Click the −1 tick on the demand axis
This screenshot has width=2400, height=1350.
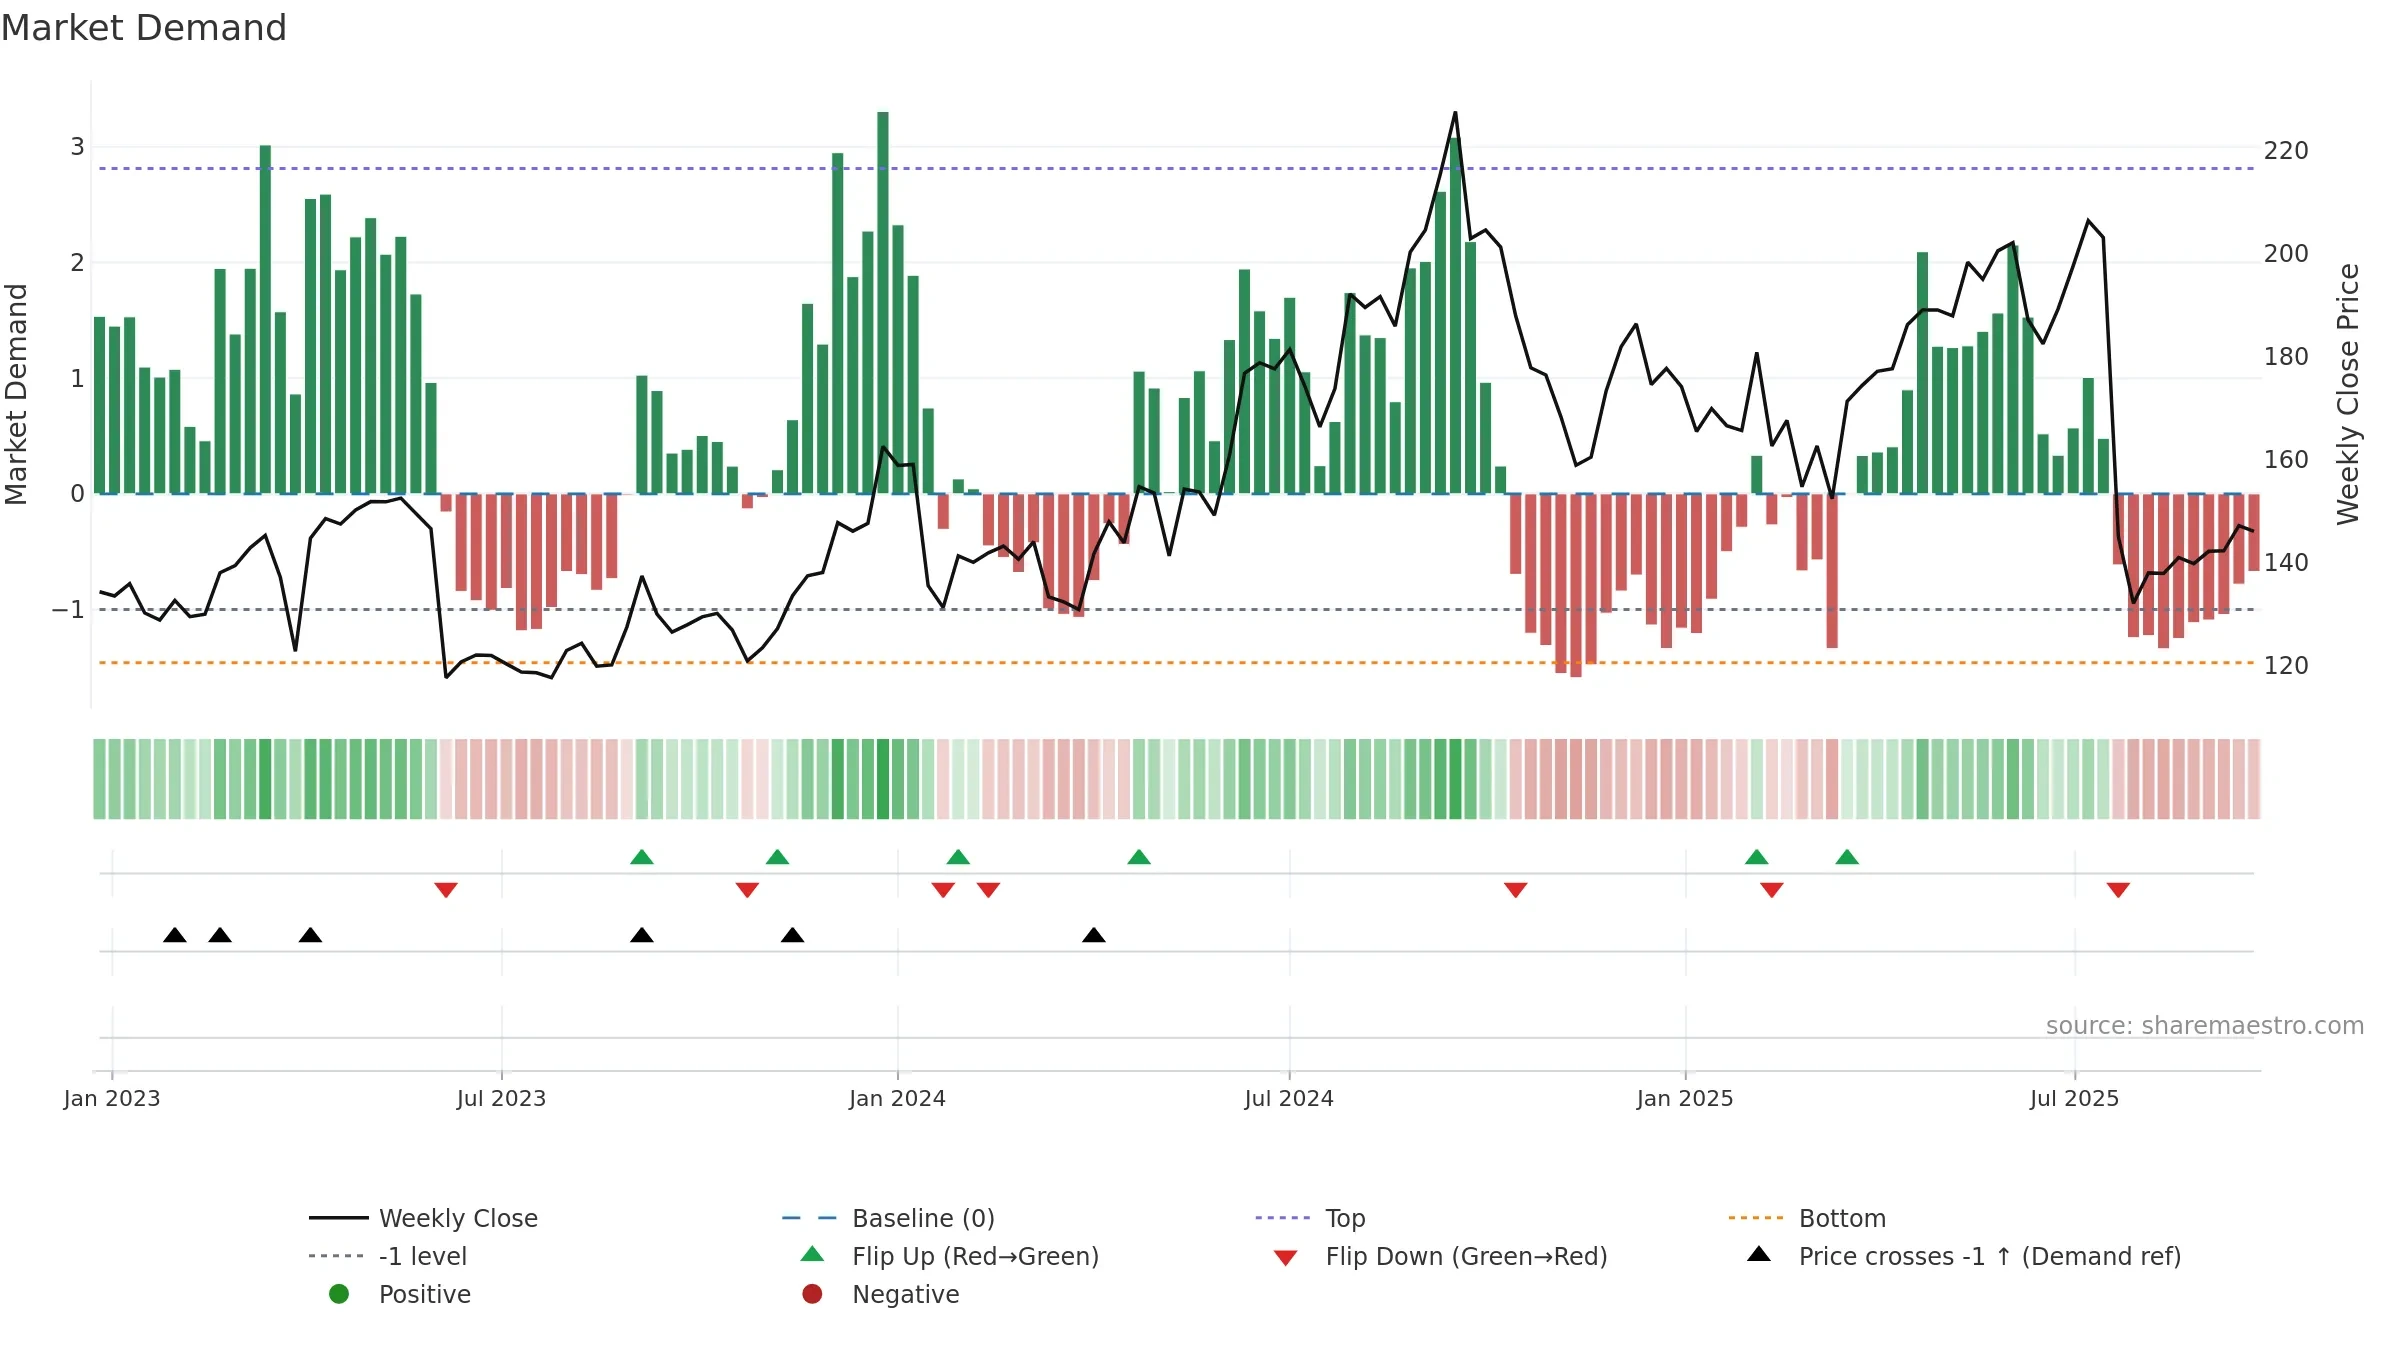pyautogui.click(x=69, y=609)
